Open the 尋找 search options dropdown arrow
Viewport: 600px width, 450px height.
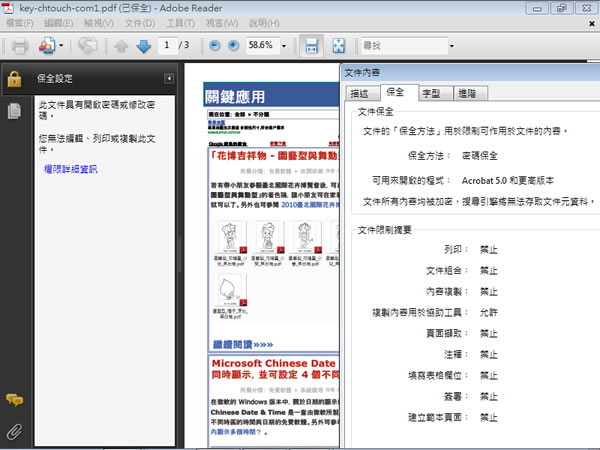tap(452, 46)
